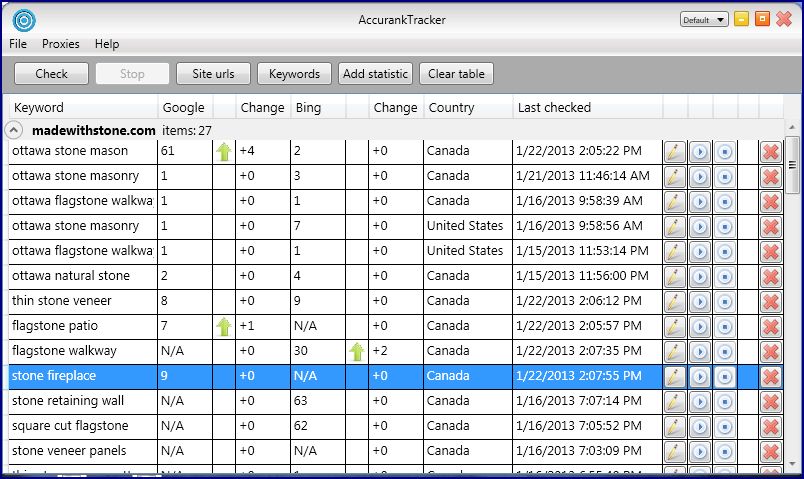Stop check for 'thin stone veneer'
The height and width of the screenshot is (479, 804).
[725, 302]
